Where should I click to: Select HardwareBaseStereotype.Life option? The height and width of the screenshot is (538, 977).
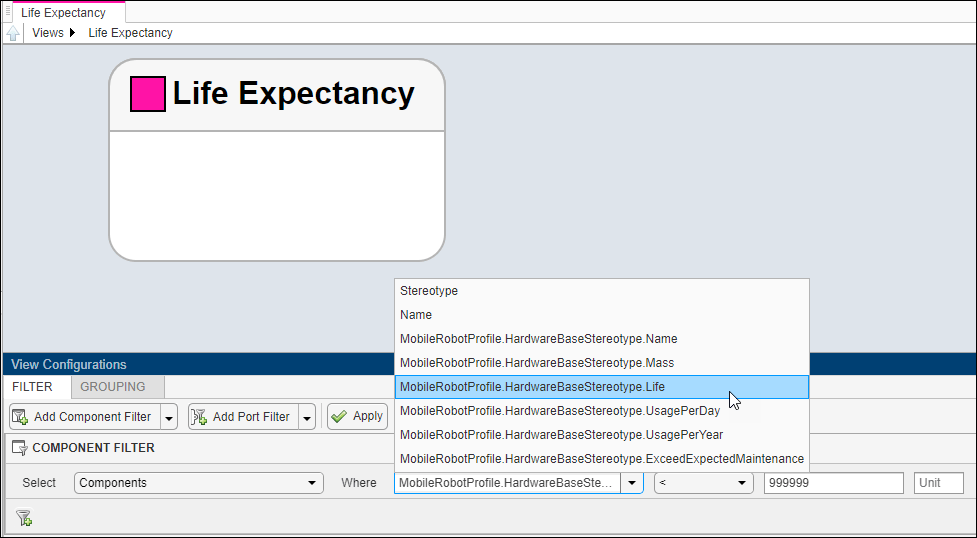(602, 387)
